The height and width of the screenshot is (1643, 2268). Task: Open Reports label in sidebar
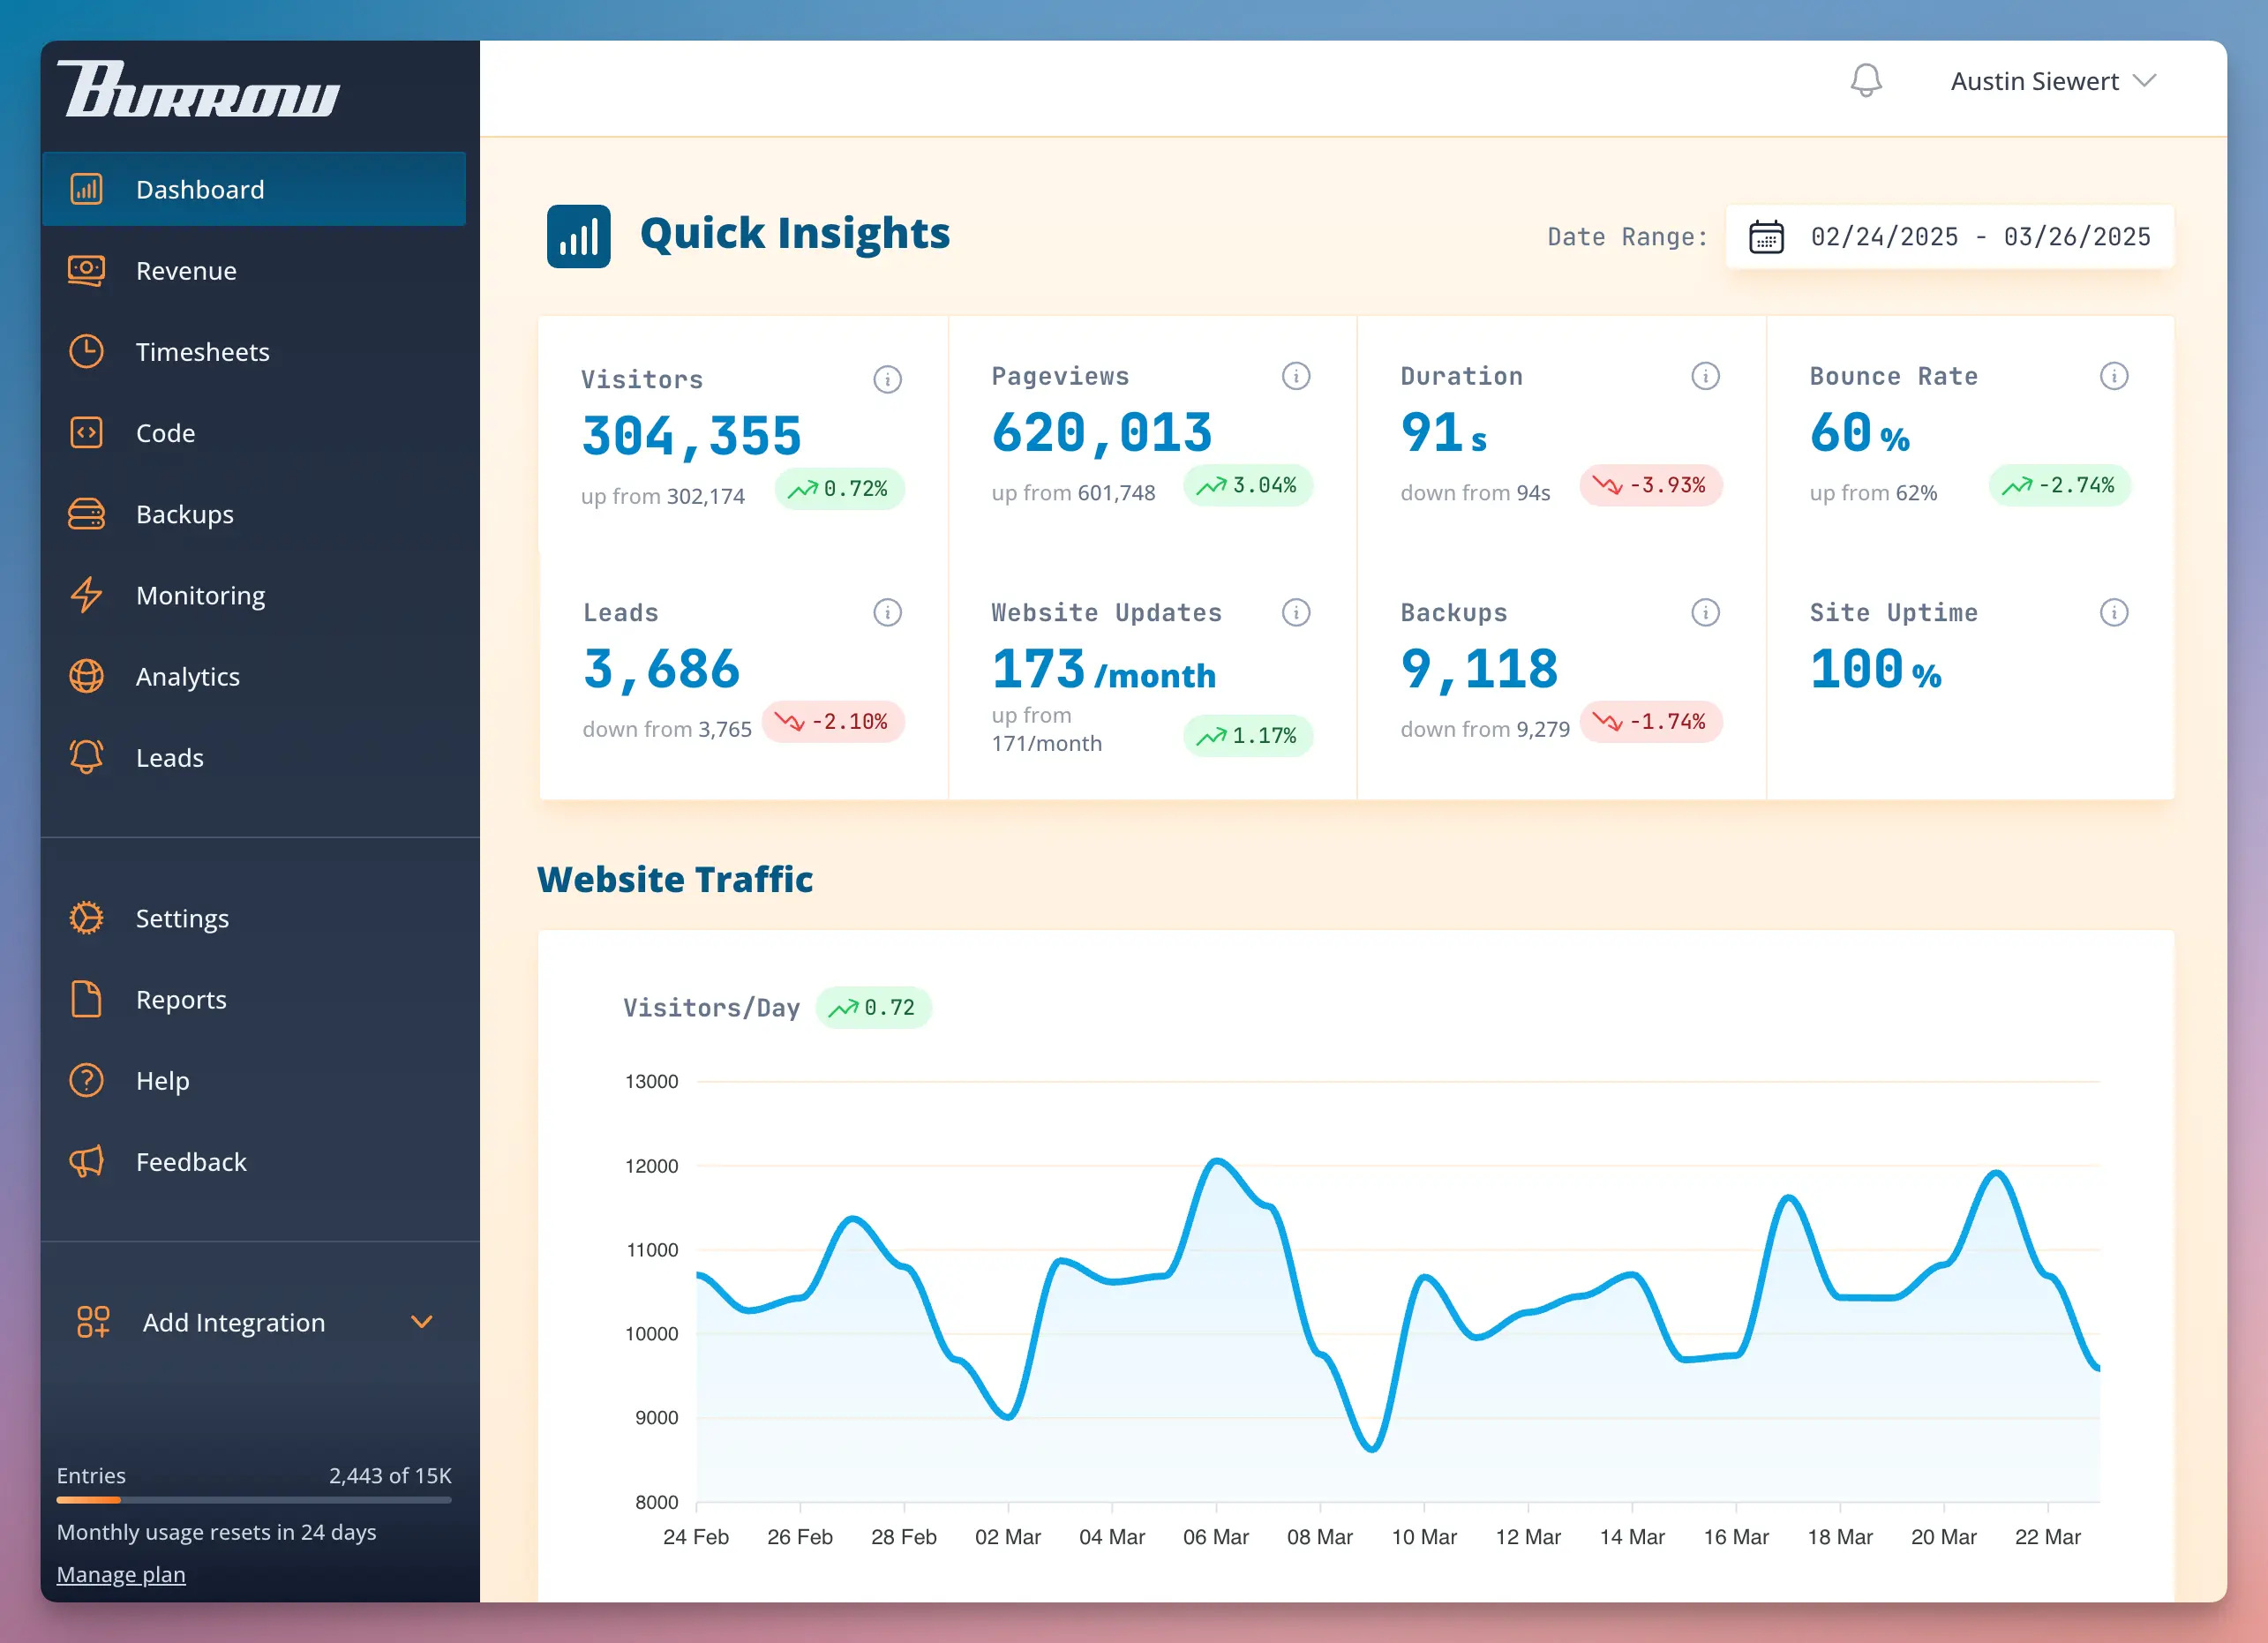click(x=181, y=999)
